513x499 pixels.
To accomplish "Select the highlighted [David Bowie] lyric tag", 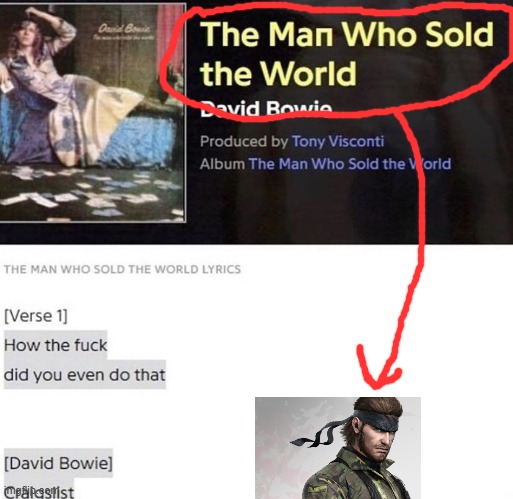I will 58,463.
